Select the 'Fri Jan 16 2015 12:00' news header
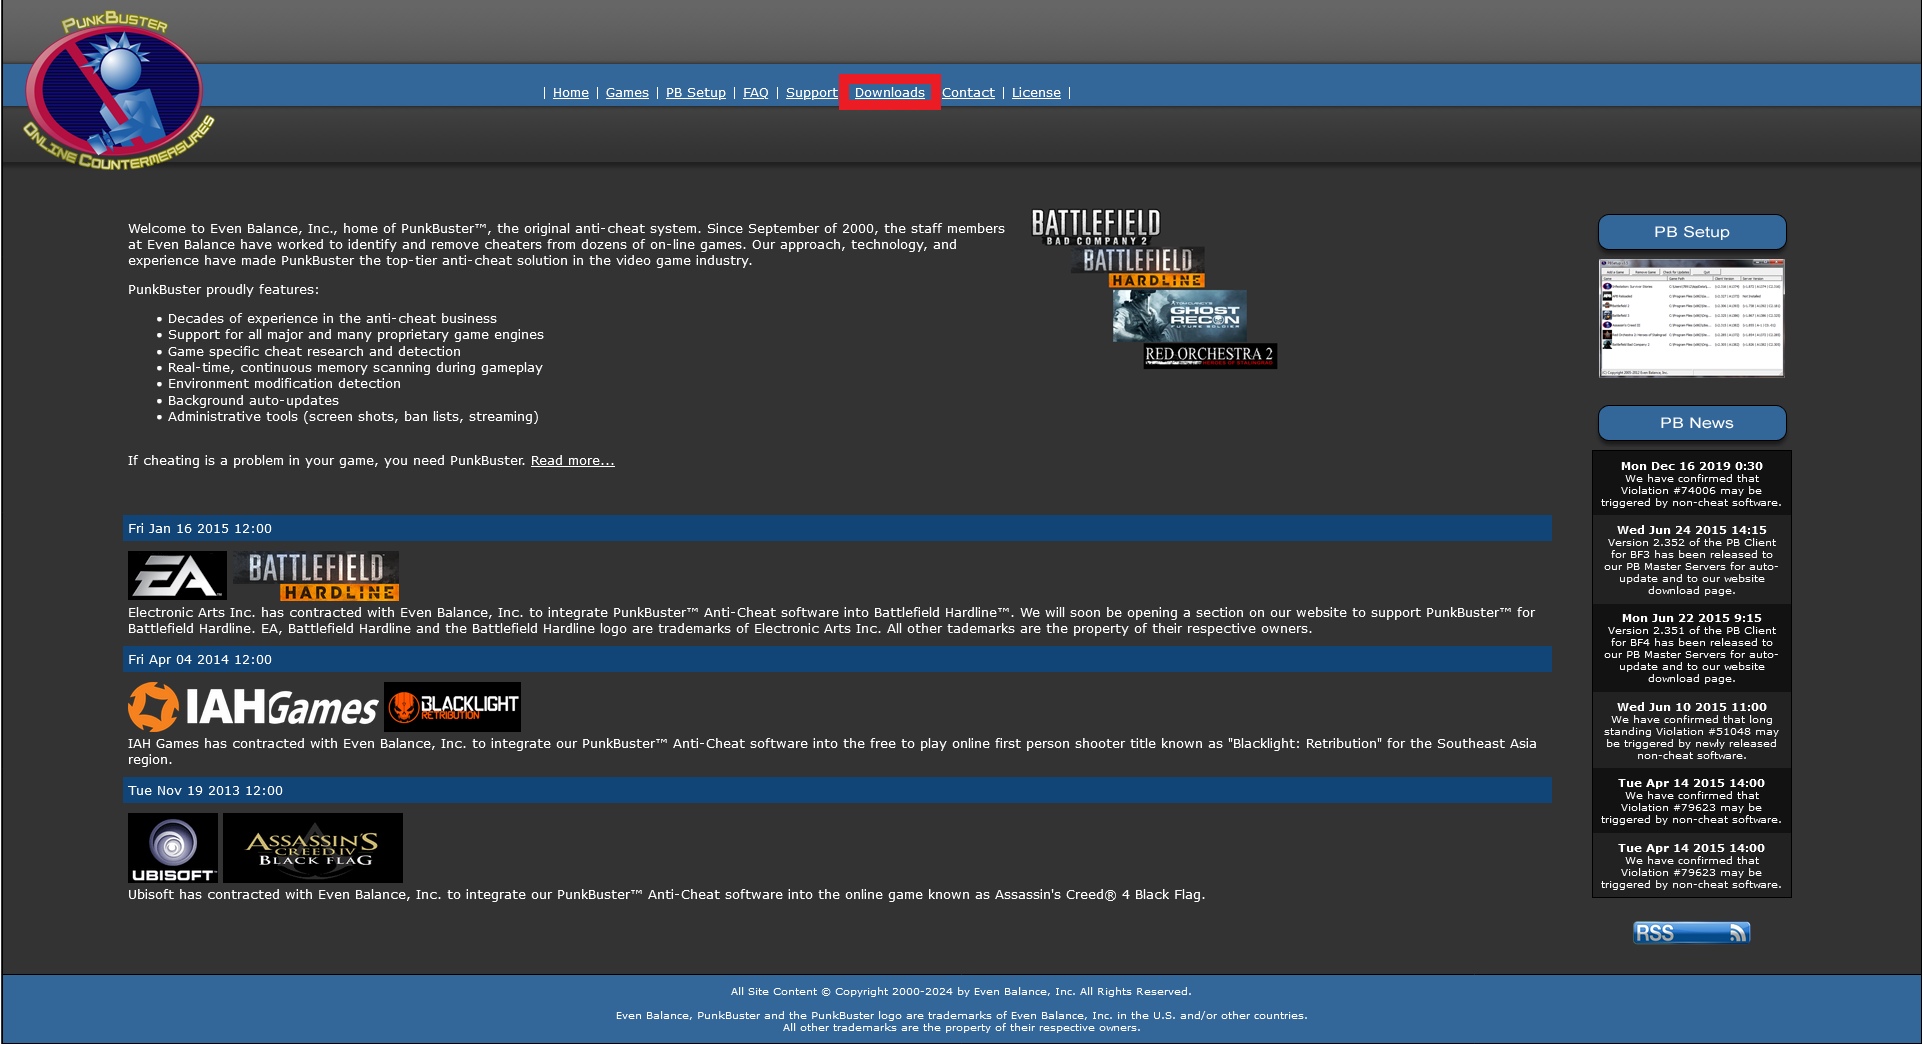 [x=838, y=528]
